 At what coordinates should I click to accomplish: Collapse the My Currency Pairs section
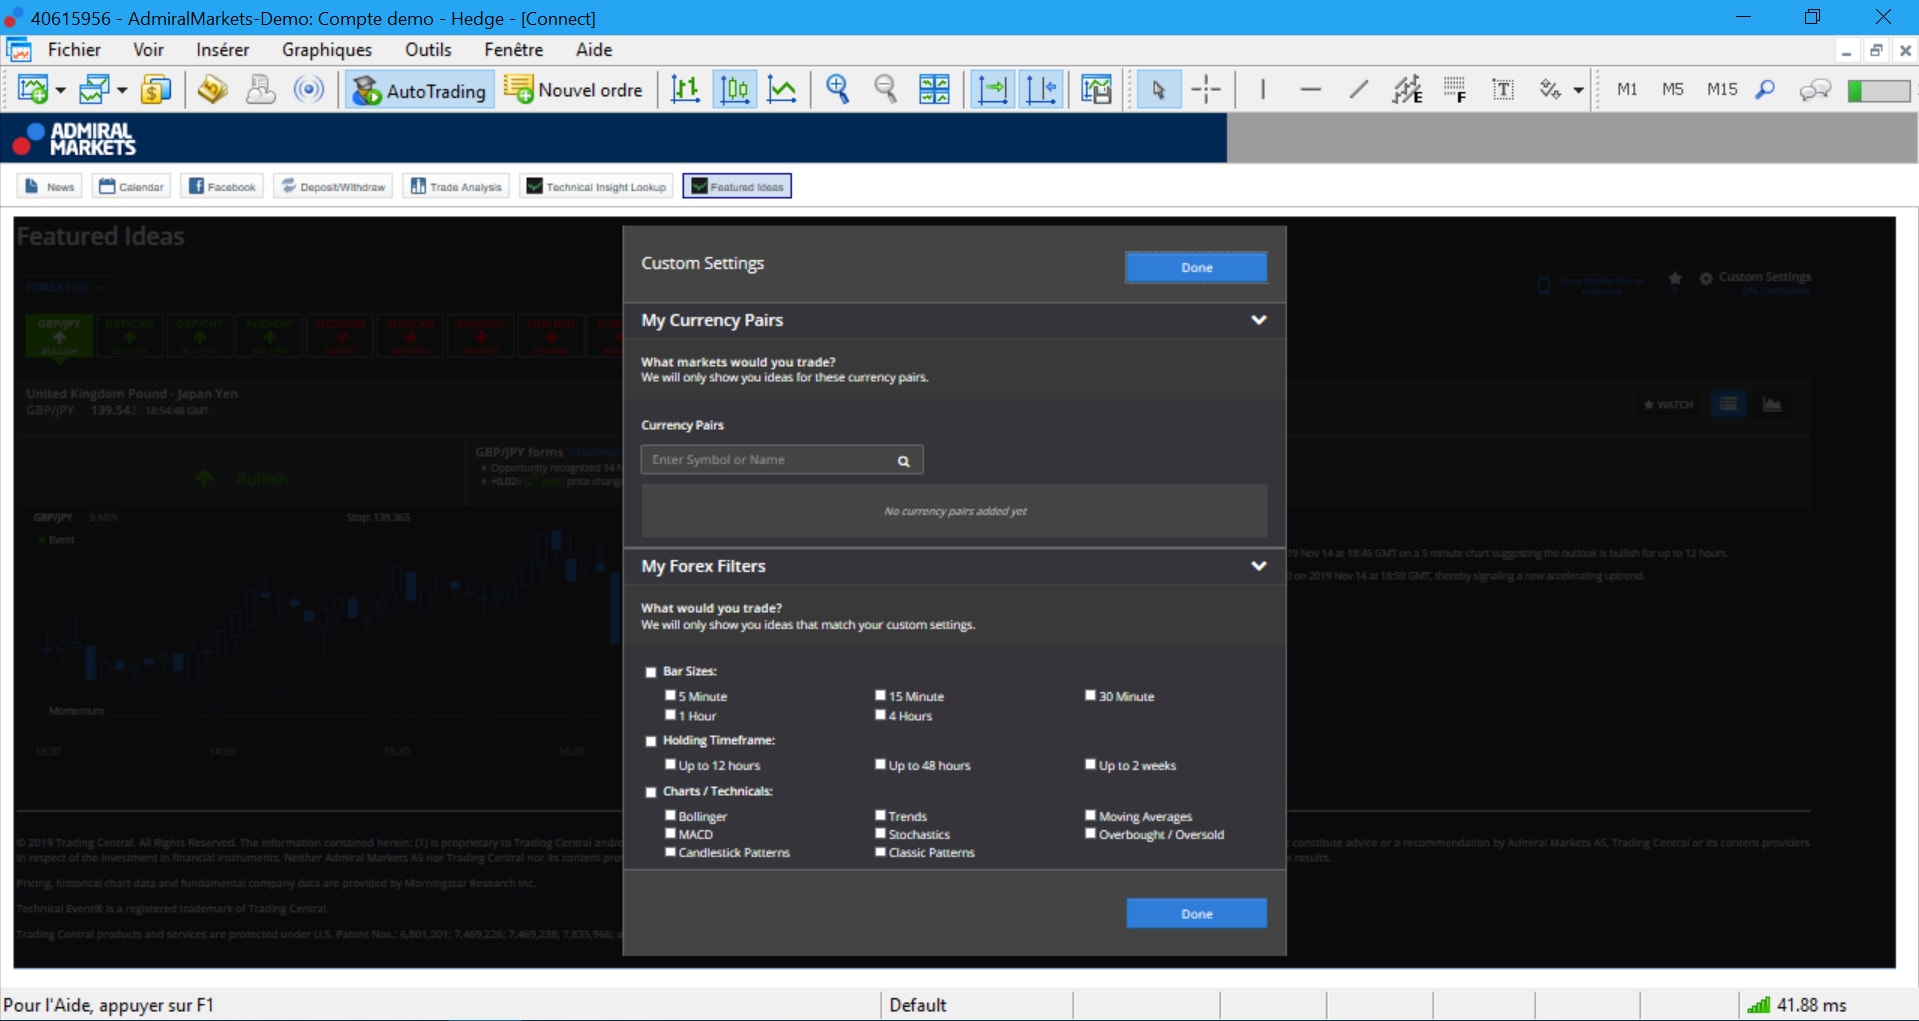tap(1259, 320)
